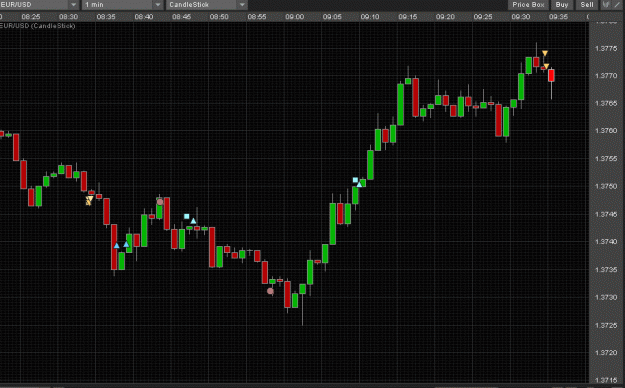The height and width of the screenshot is (388, 625).
Task: Click the Buy button
Action: click(562, 5)
